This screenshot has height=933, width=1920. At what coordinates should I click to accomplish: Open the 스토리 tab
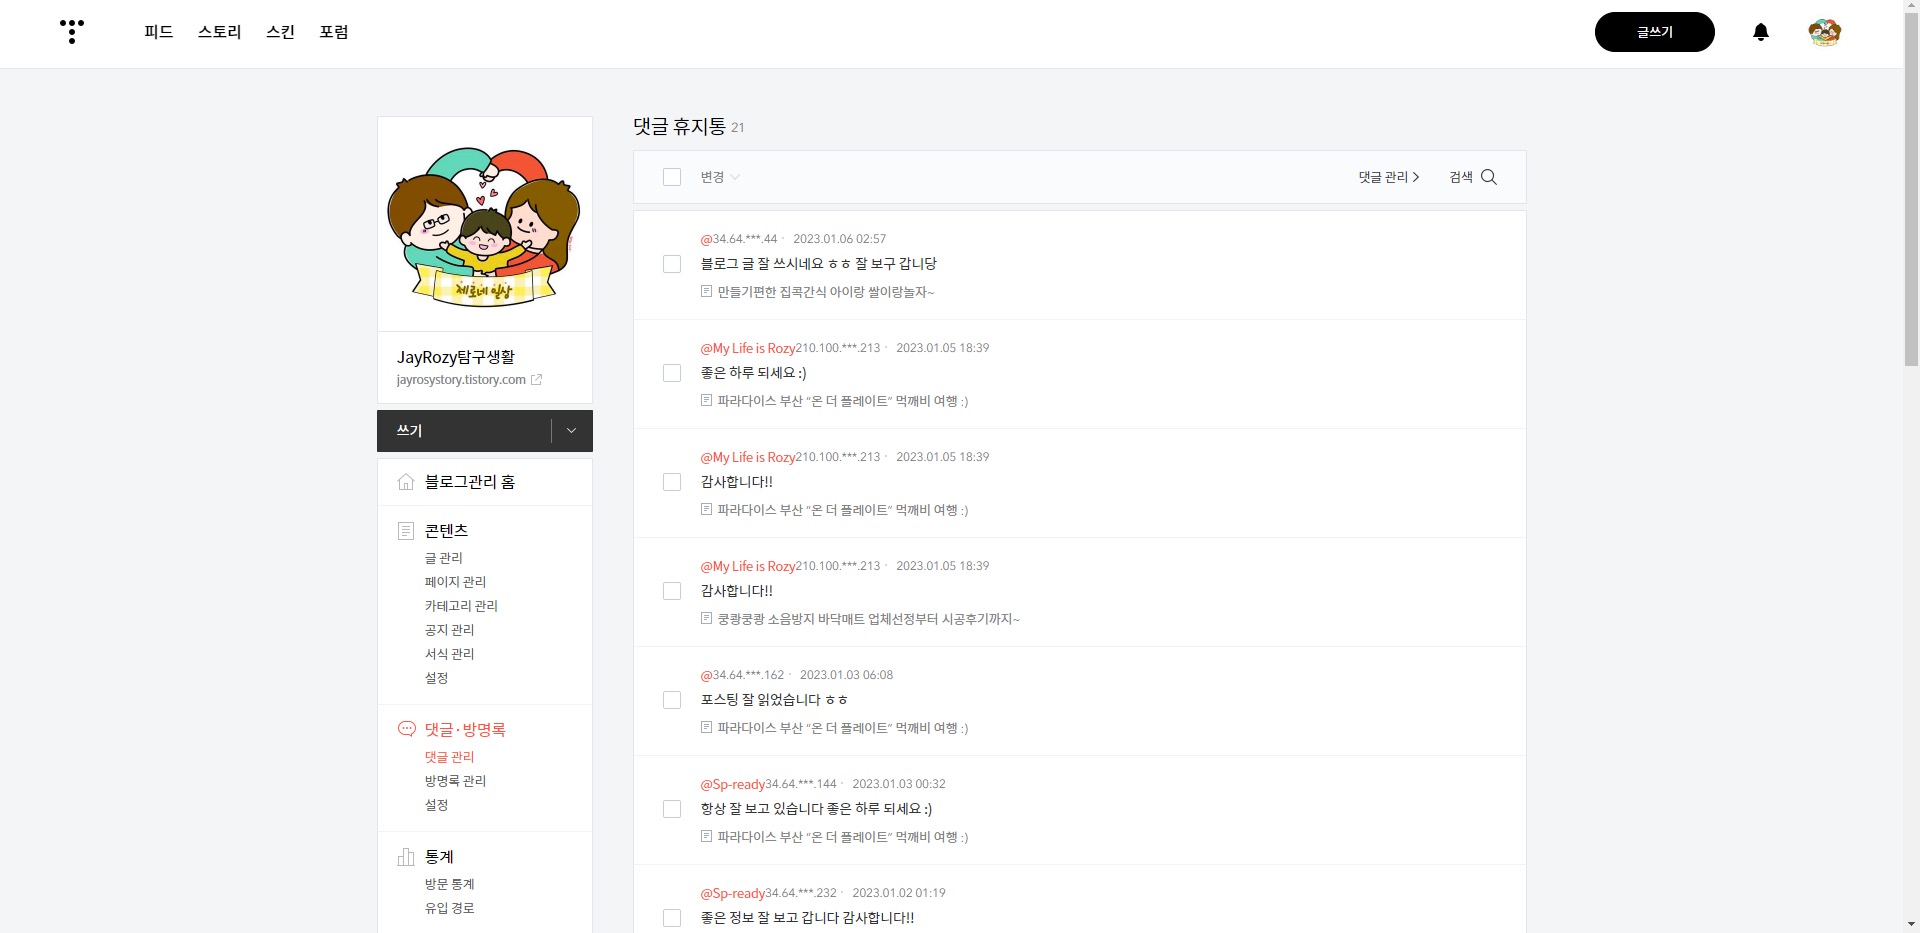[220, 32]
